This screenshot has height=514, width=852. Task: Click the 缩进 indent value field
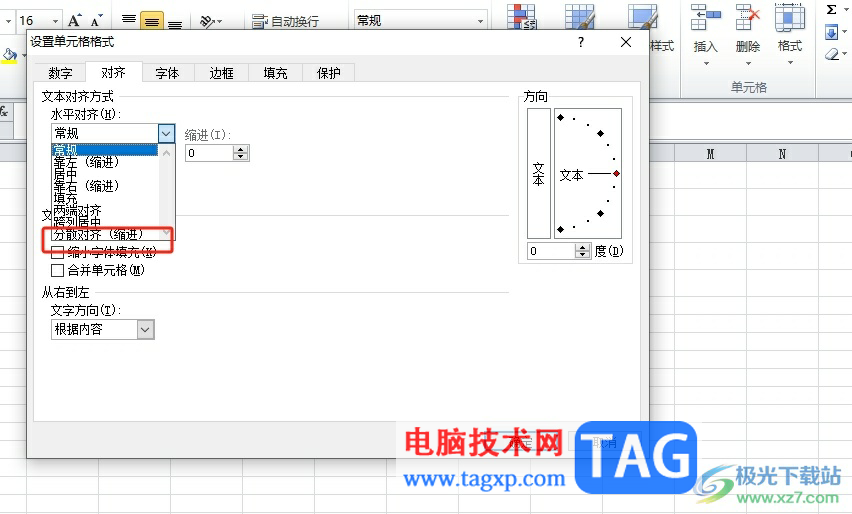coord(209,153)
